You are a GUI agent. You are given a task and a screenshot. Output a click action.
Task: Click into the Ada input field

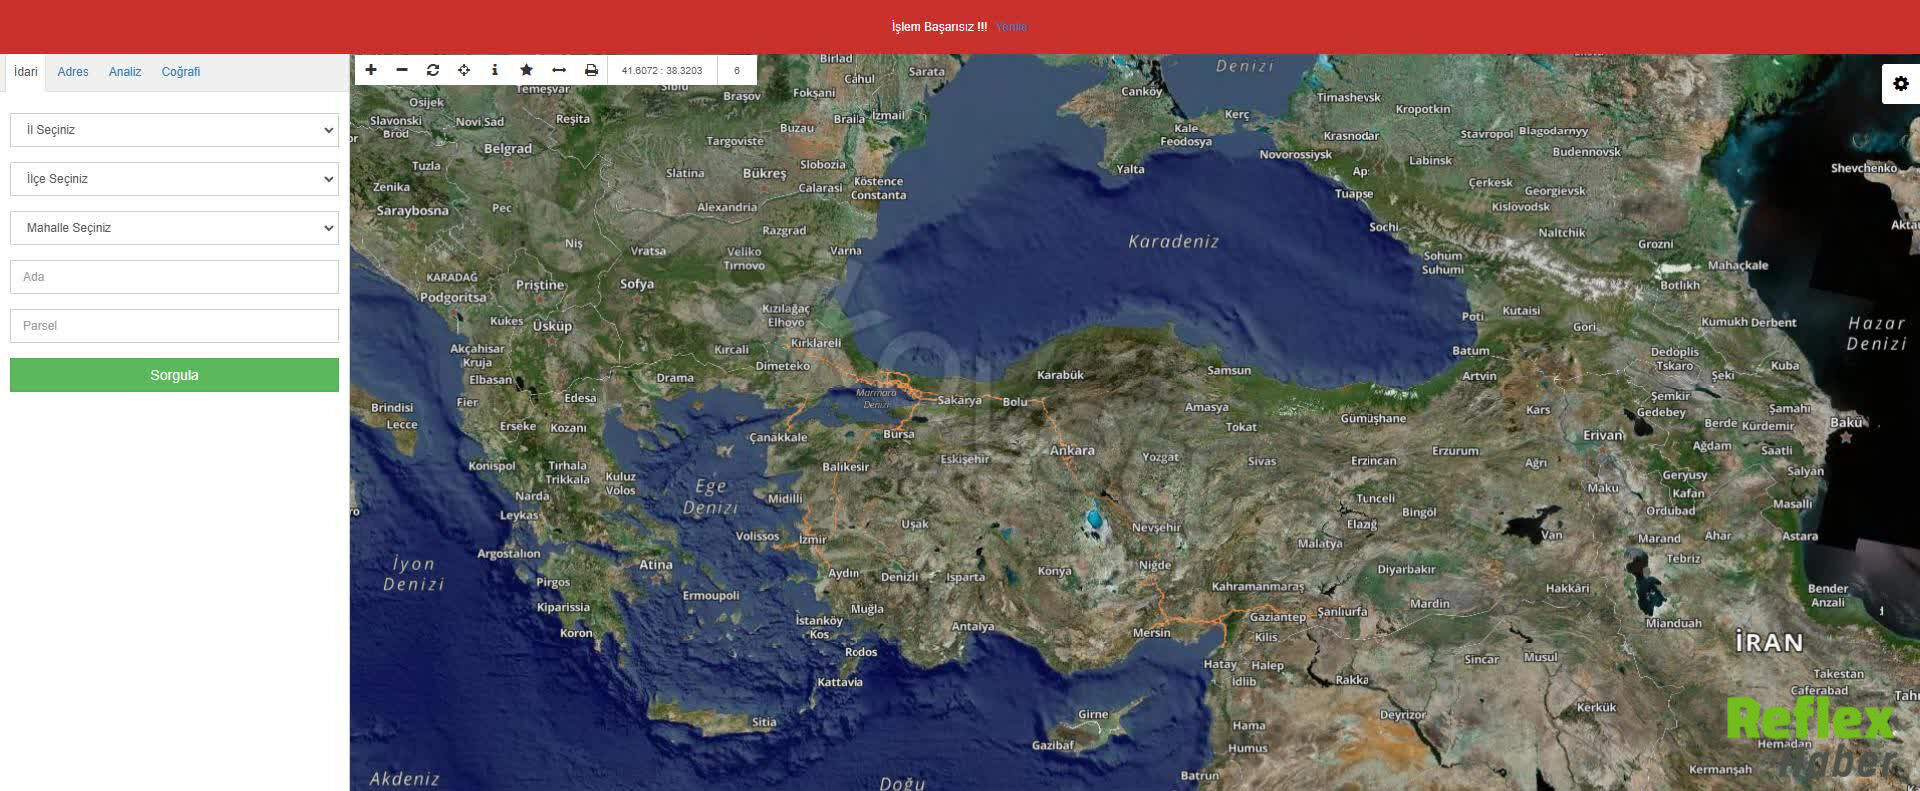click(x=174, y=277)
